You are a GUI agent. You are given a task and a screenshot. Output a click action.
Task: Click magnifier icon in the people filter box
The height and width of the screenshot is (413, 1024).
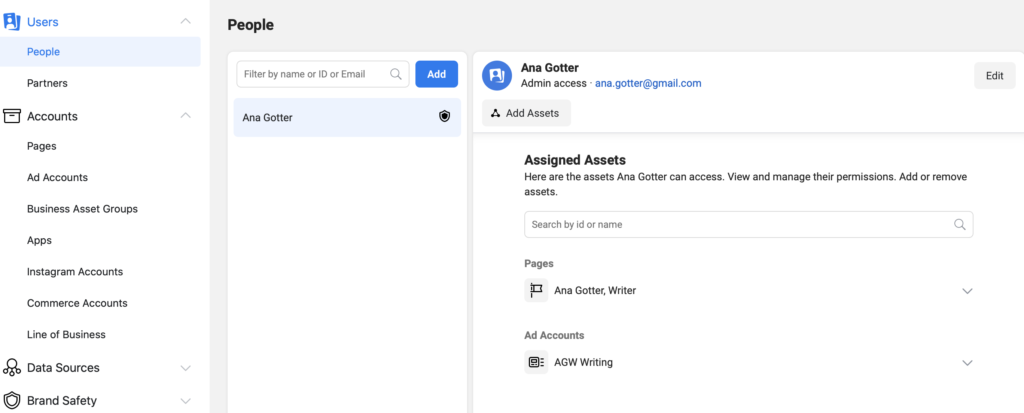pos(397,74)
